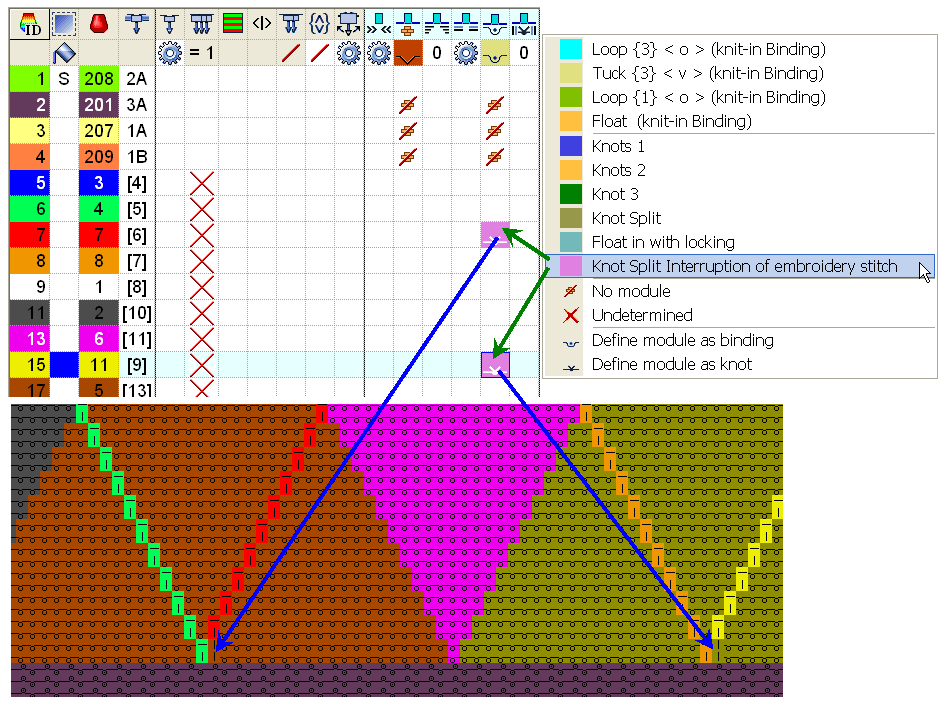
Task: Click the green 208 yarn color cell
Action: click(99, 79)
